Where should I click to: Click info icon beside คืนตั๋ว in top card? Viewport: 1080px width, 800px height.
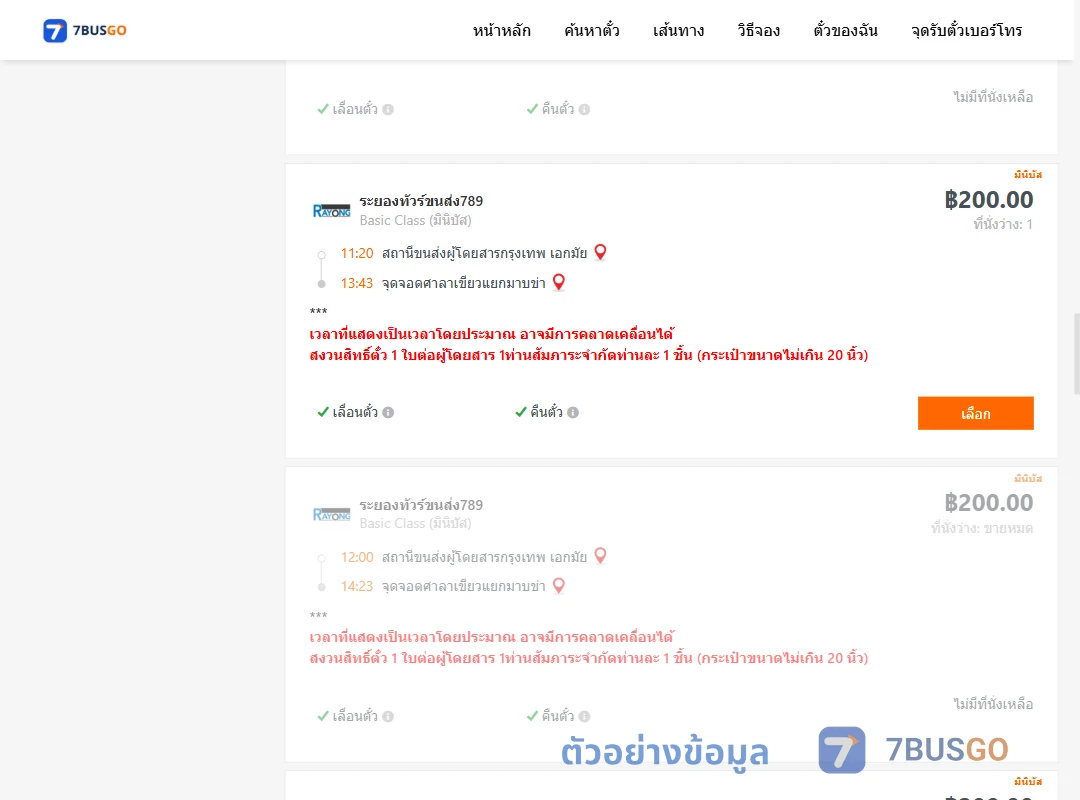(x=584, y=109)
